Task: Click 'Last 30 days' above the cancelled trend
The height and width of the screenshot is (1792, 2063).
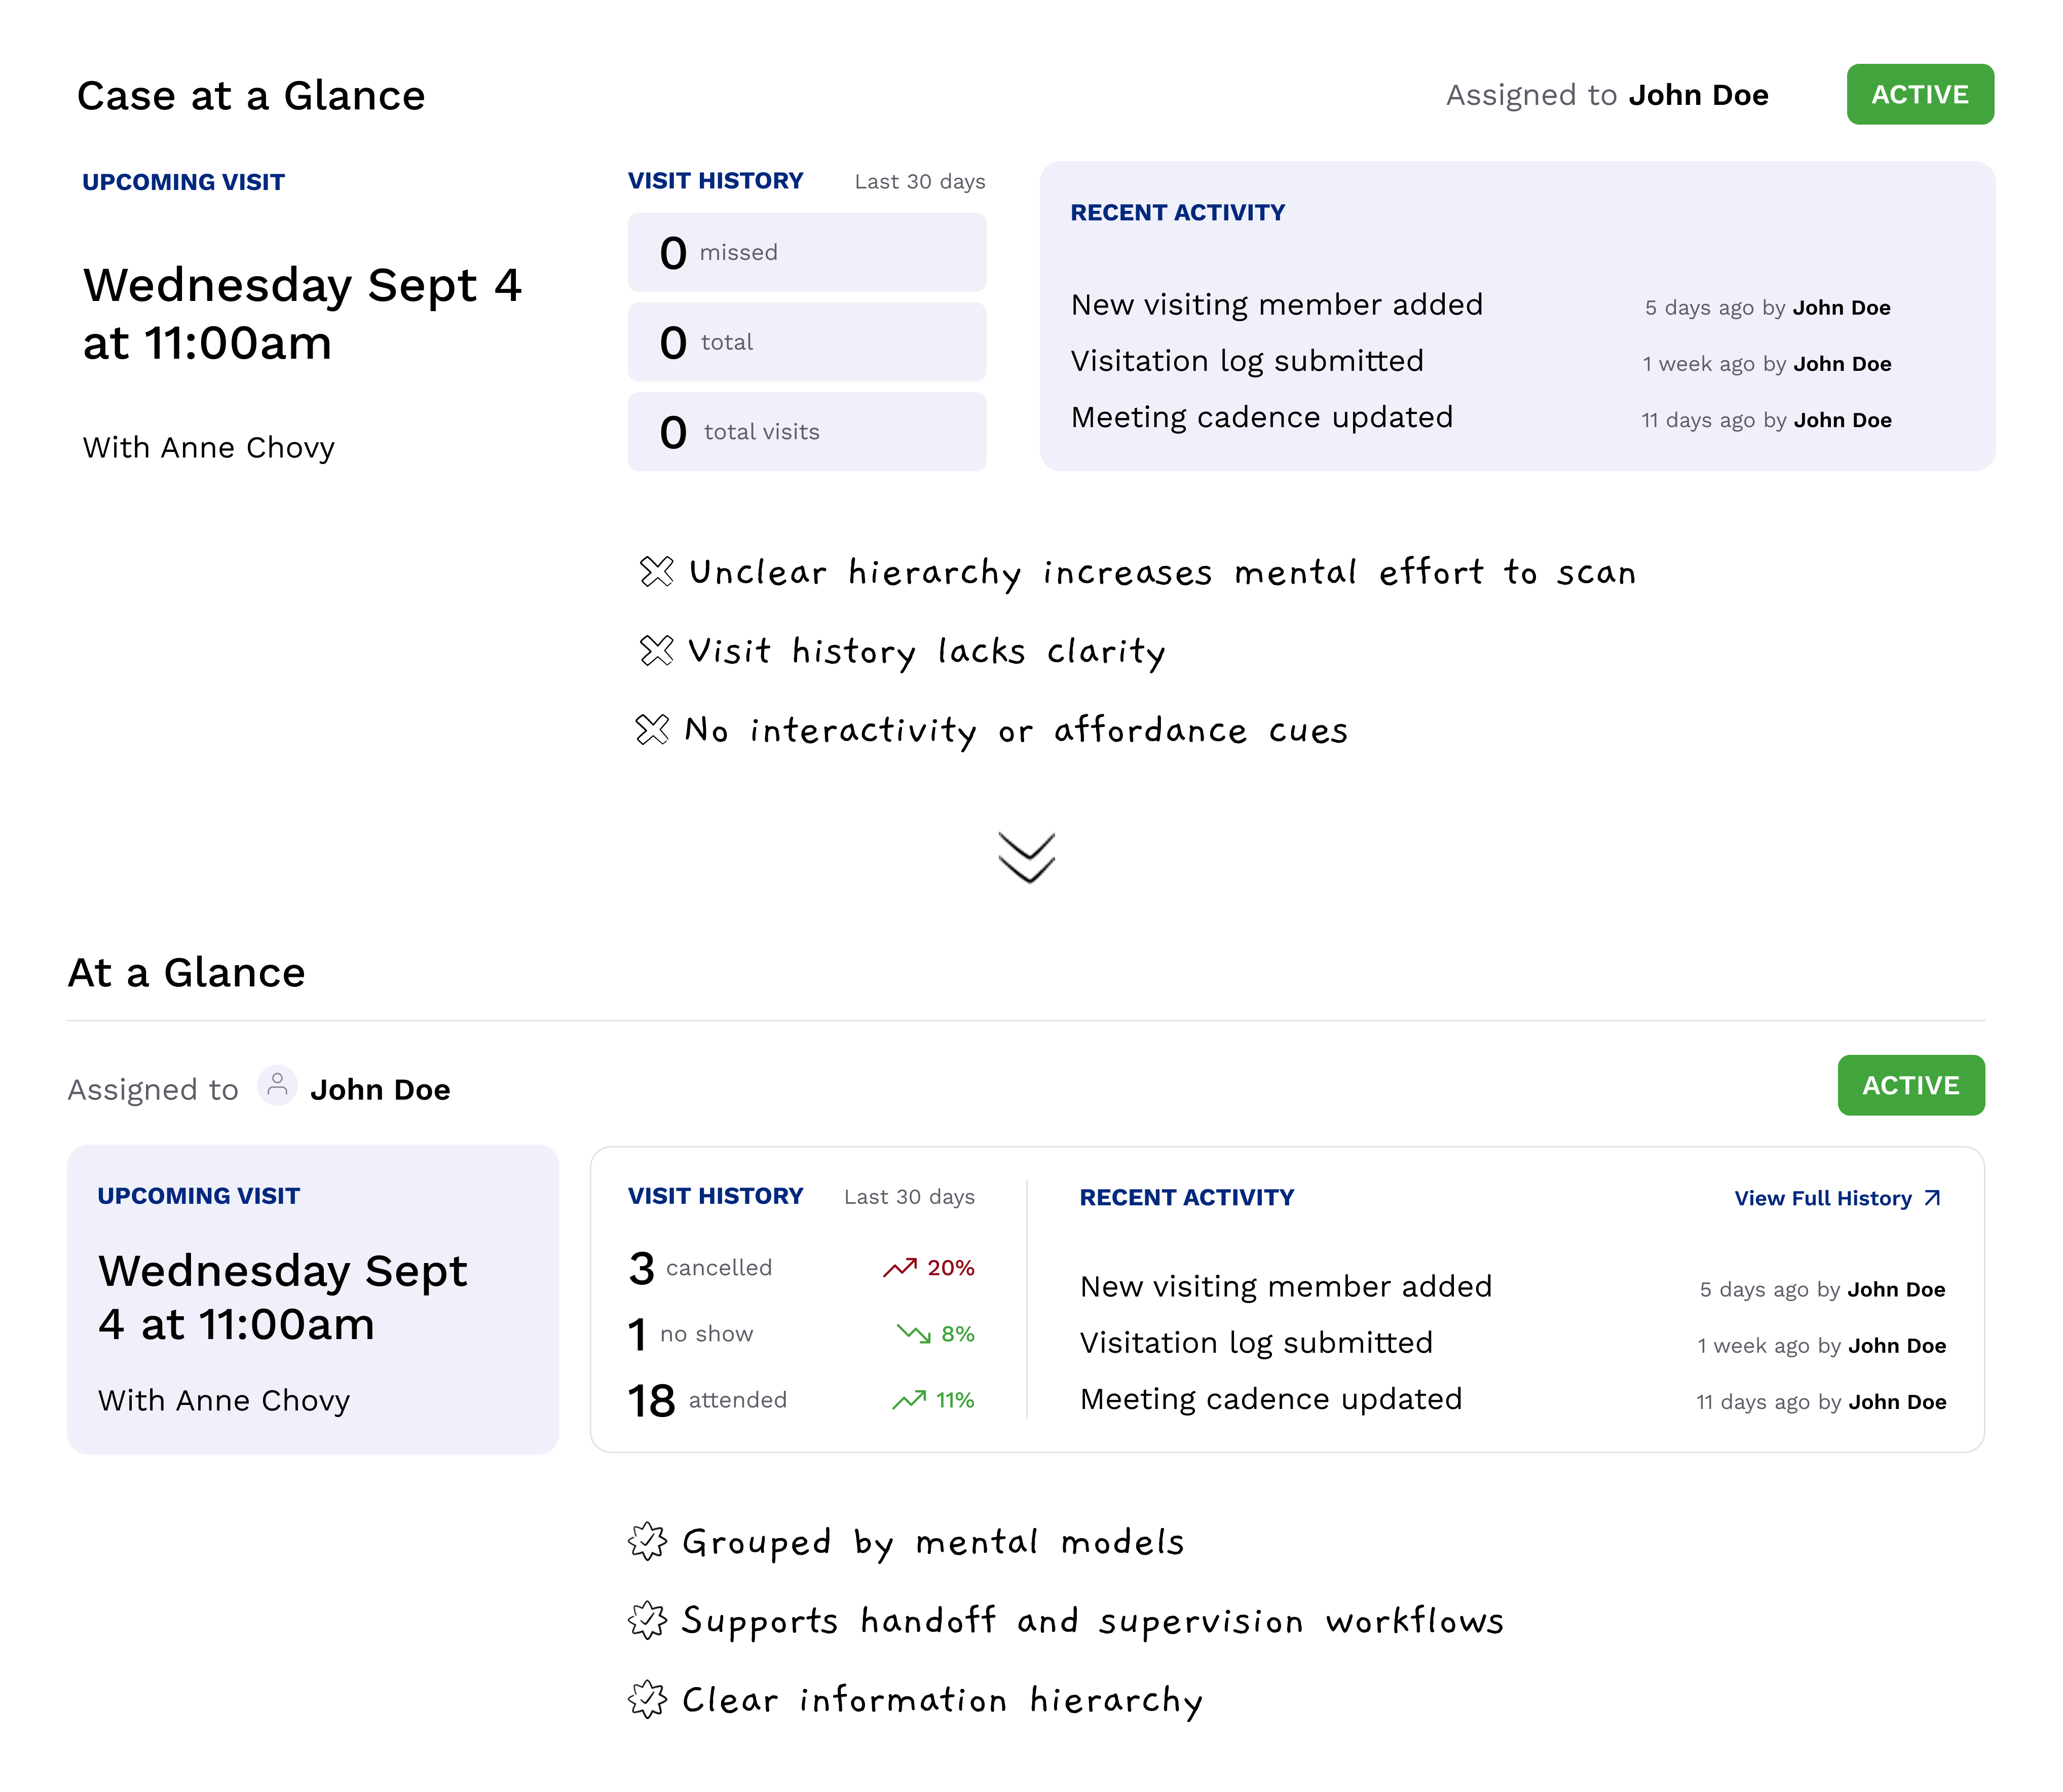Action: (x=909, y=1197)
